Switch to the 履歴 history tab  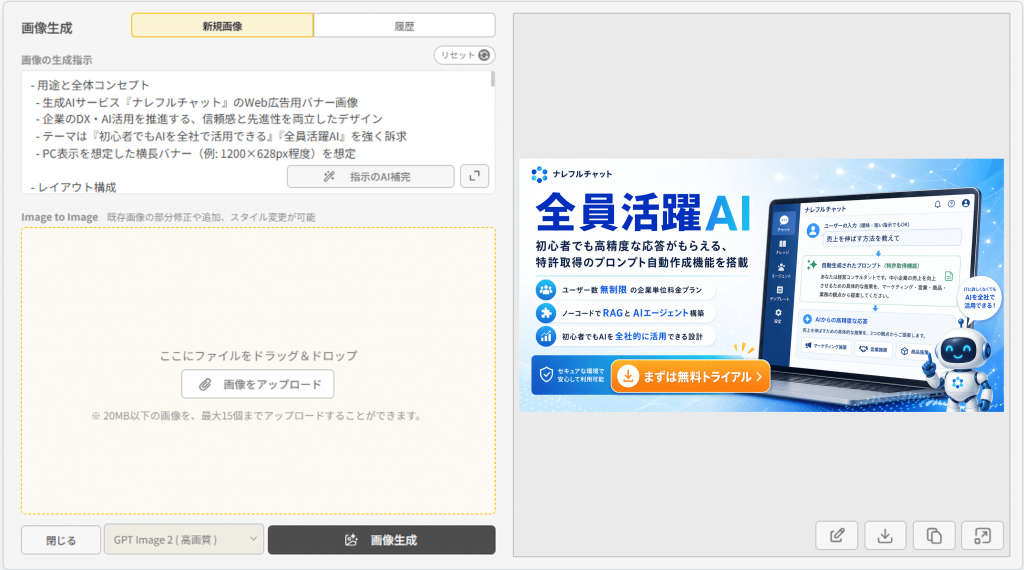tap(404, 26)
